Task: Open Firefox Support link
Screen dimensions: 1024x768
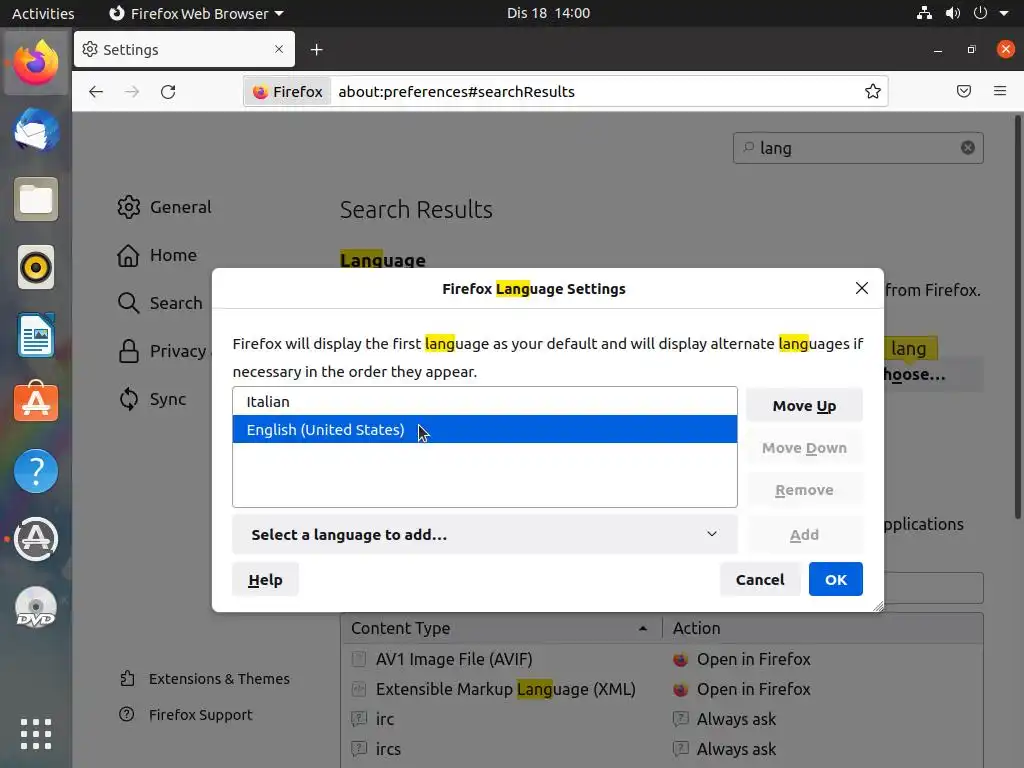Action: pos(186,715)
